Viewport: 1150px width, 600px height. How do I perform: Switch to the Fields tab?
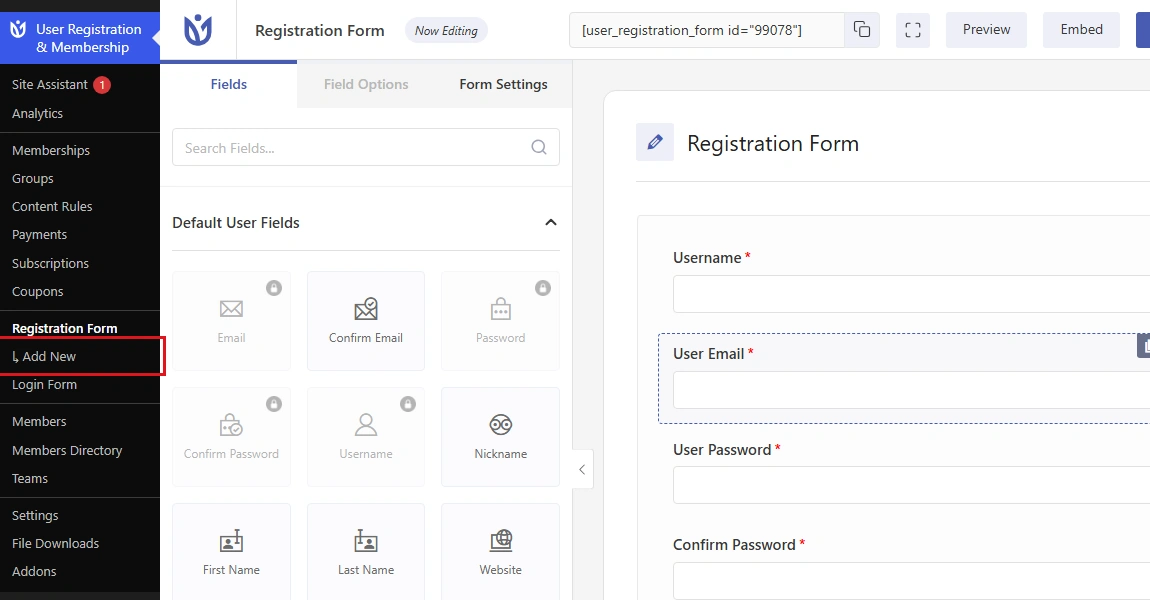click(x=229, y=84)
